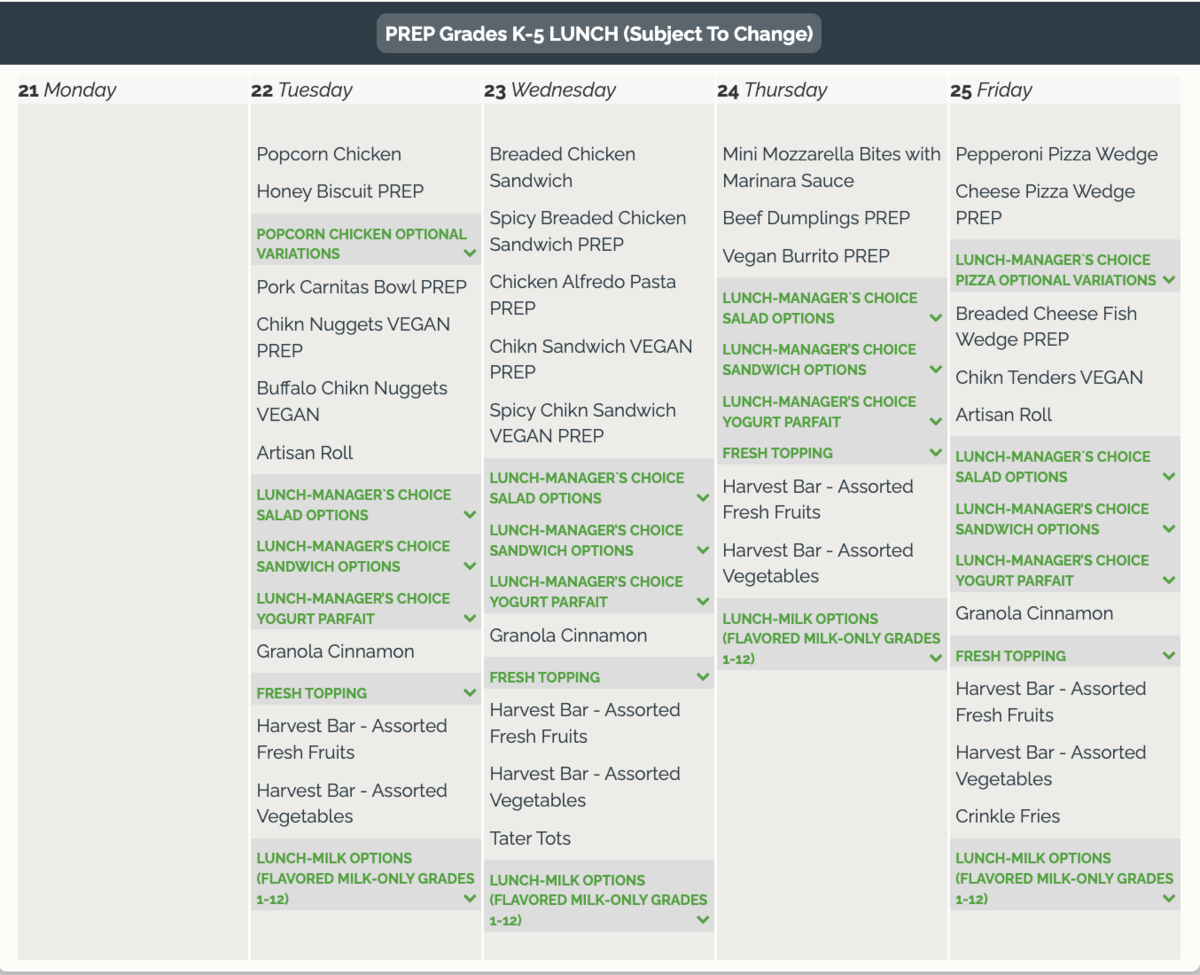Select Crinkle Fries on Friday
Screen dimensions: 1200x975
[x=1008, y=816]
